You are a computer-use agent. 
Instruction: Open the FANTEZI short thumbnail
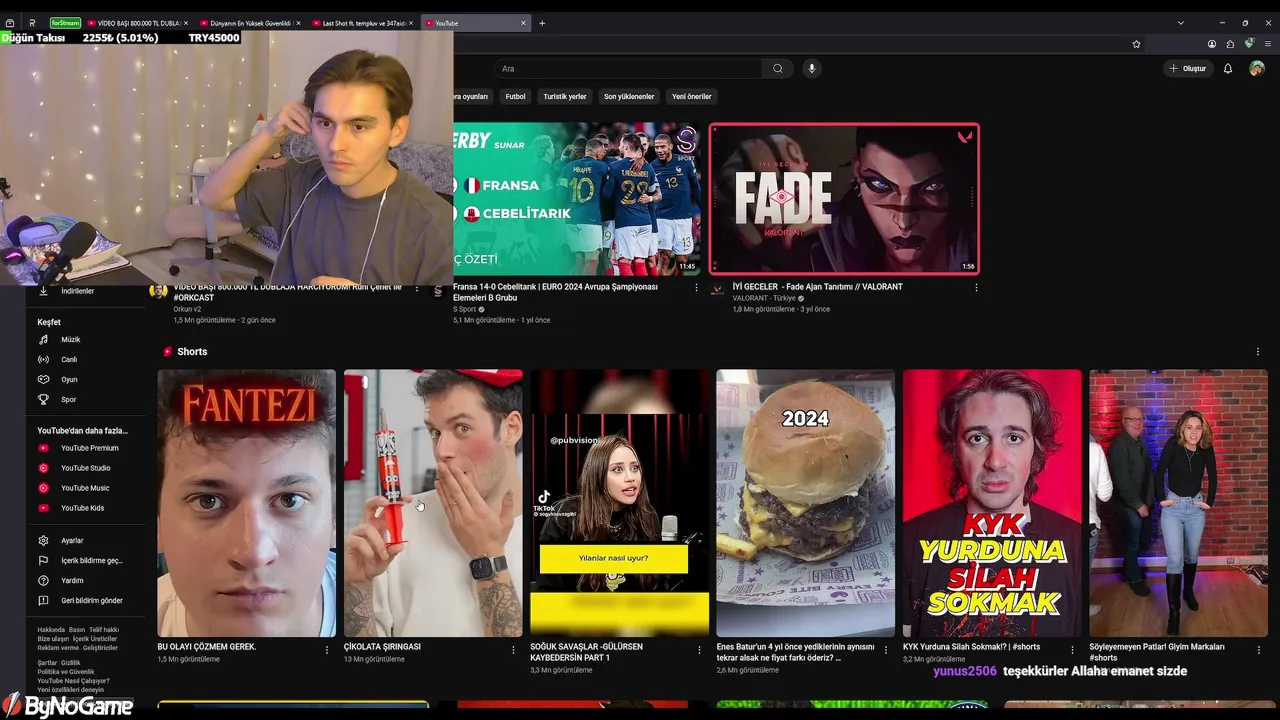point(246,503)
